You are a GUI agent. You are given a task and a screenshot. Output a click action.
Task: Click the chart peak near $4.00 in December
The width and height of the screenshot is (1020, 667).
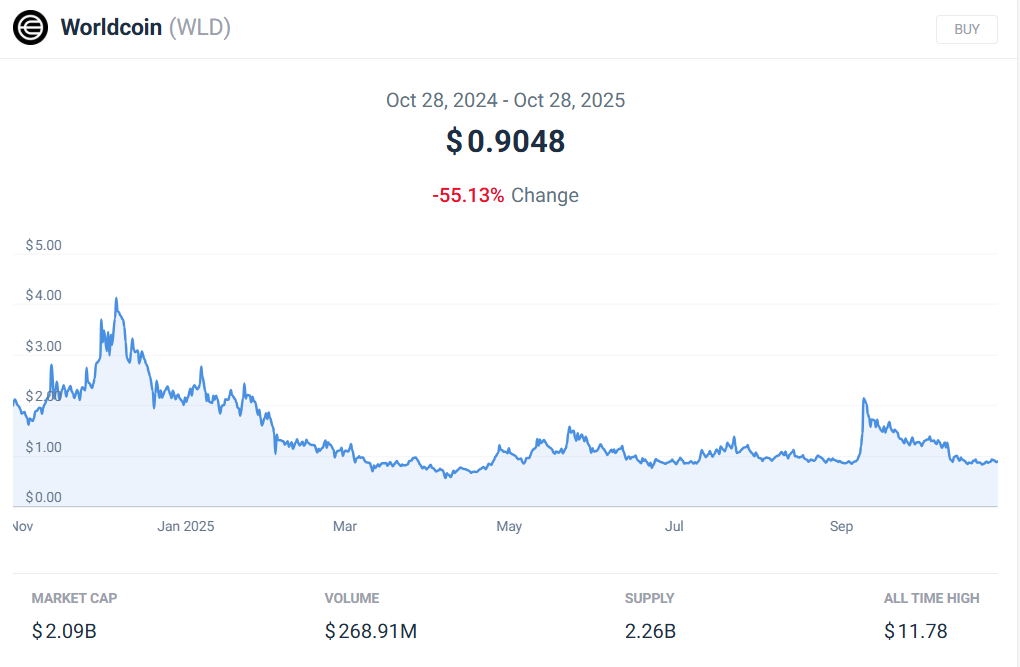coord(116,299)
